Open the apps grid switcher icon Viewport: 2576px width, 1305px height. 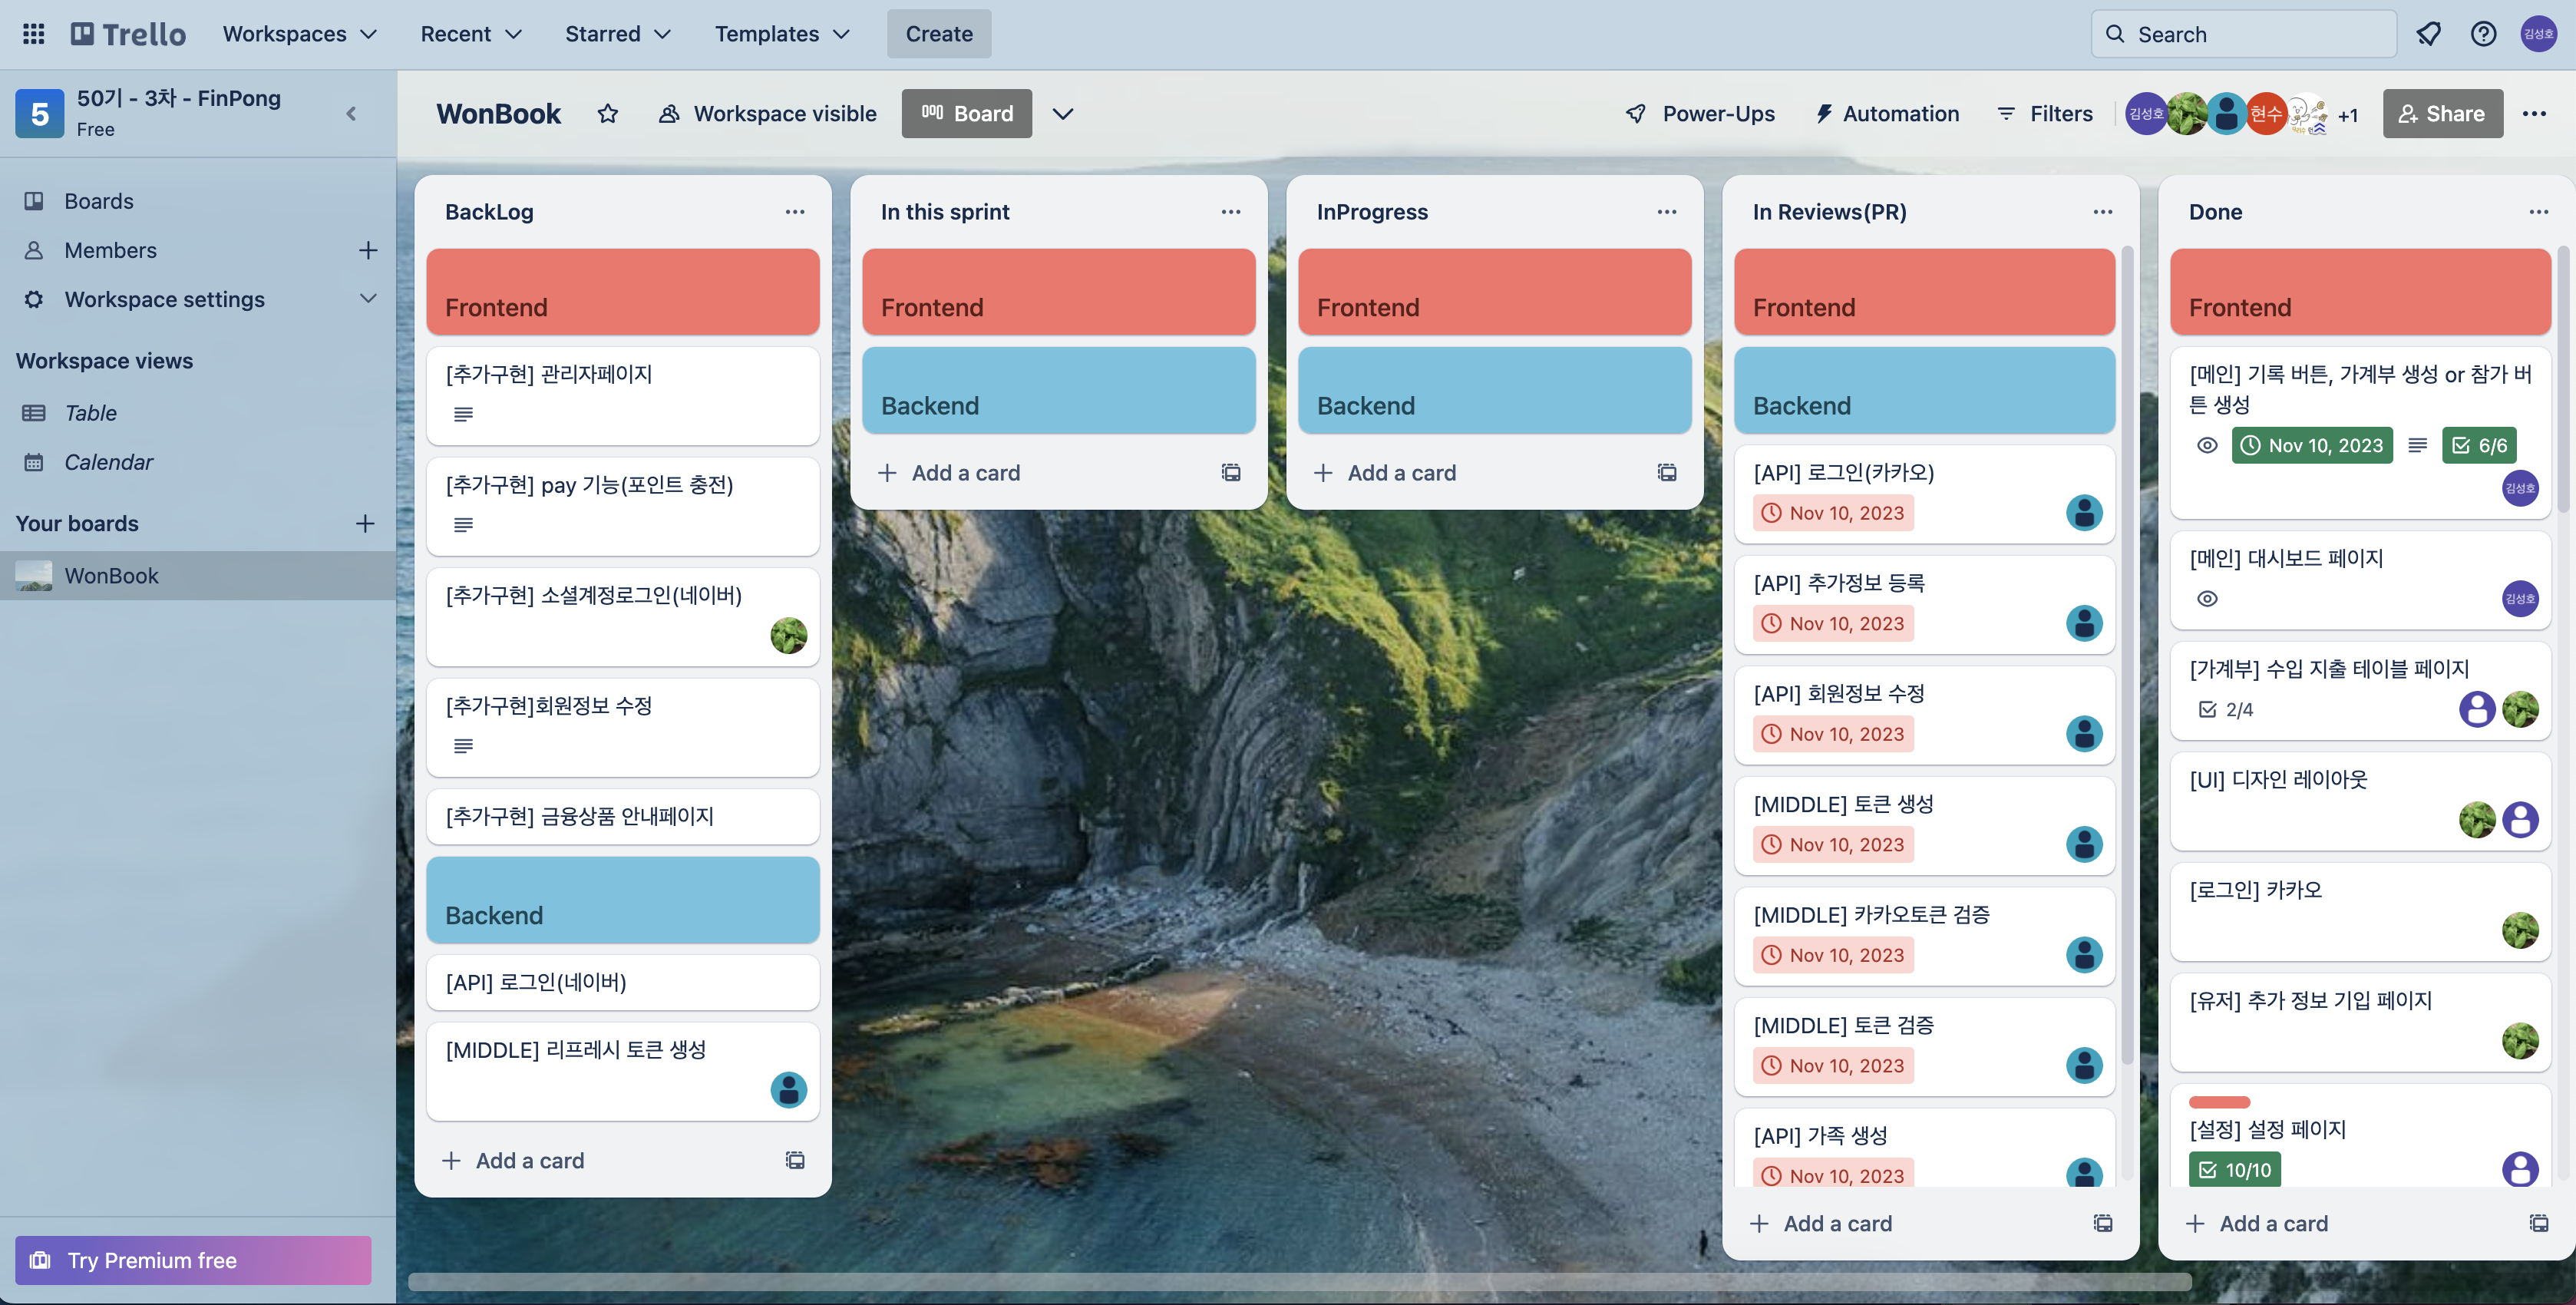click(33, 34)
